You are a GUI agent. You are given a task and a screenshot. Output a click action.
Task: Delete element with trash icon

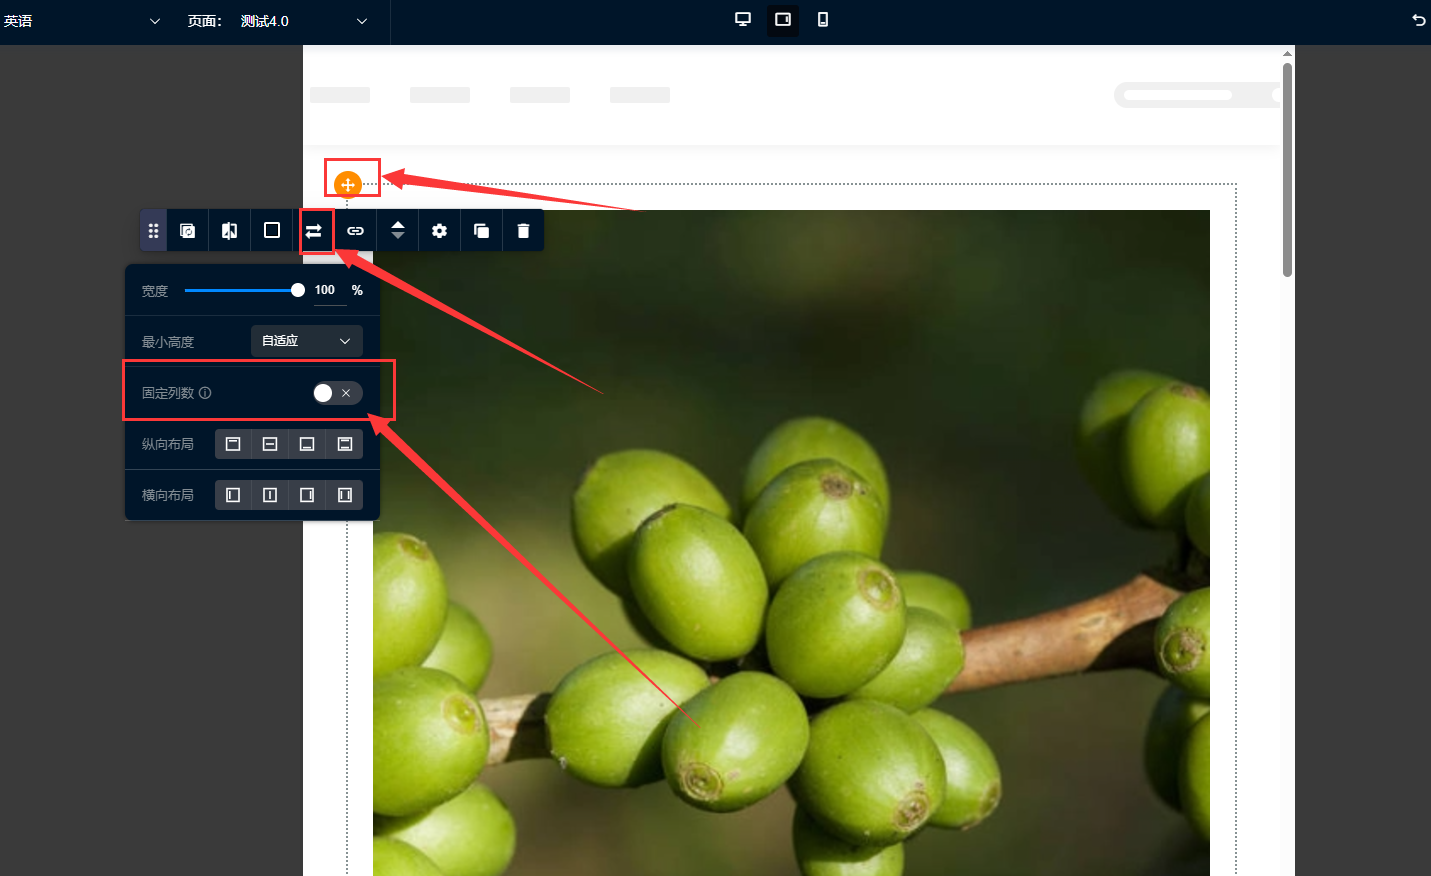(x=523, y=231)
